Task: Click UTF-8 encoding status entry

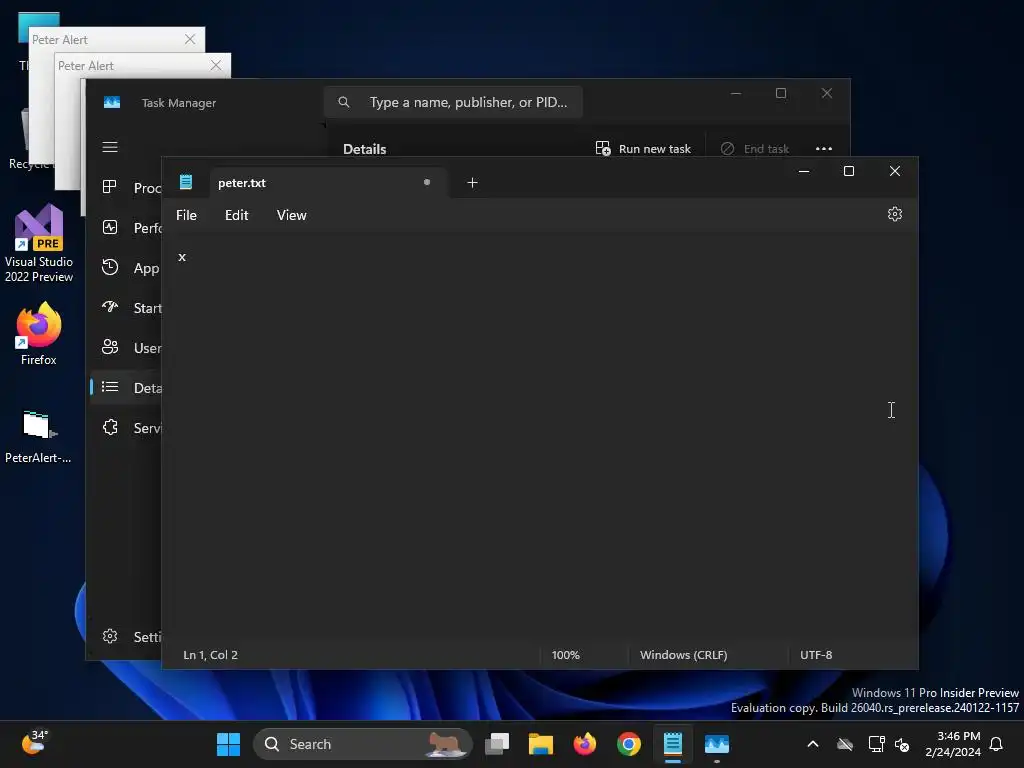Action: pyautogui.click(x=816, y=654)
